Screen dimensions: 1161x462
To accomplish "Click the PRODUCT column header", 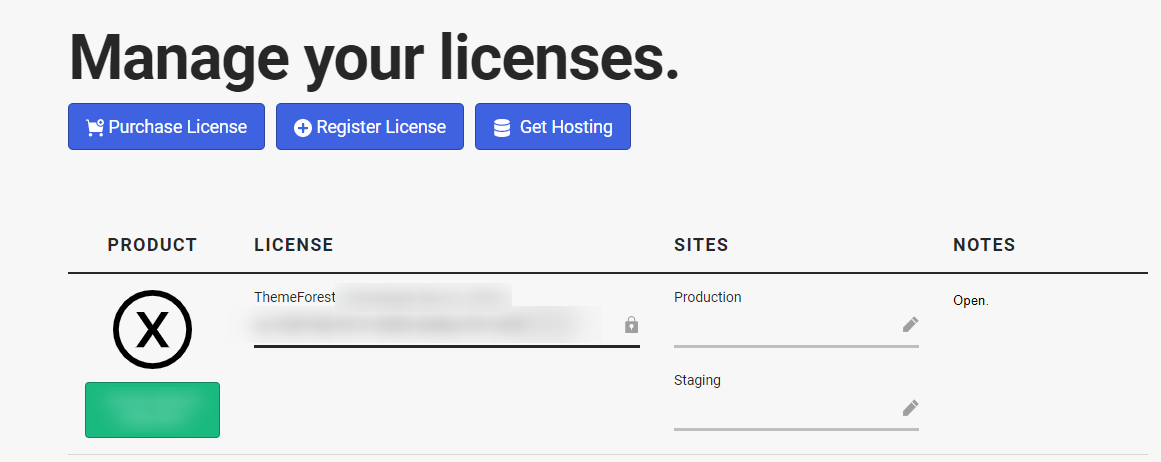I will click(152, 245).
